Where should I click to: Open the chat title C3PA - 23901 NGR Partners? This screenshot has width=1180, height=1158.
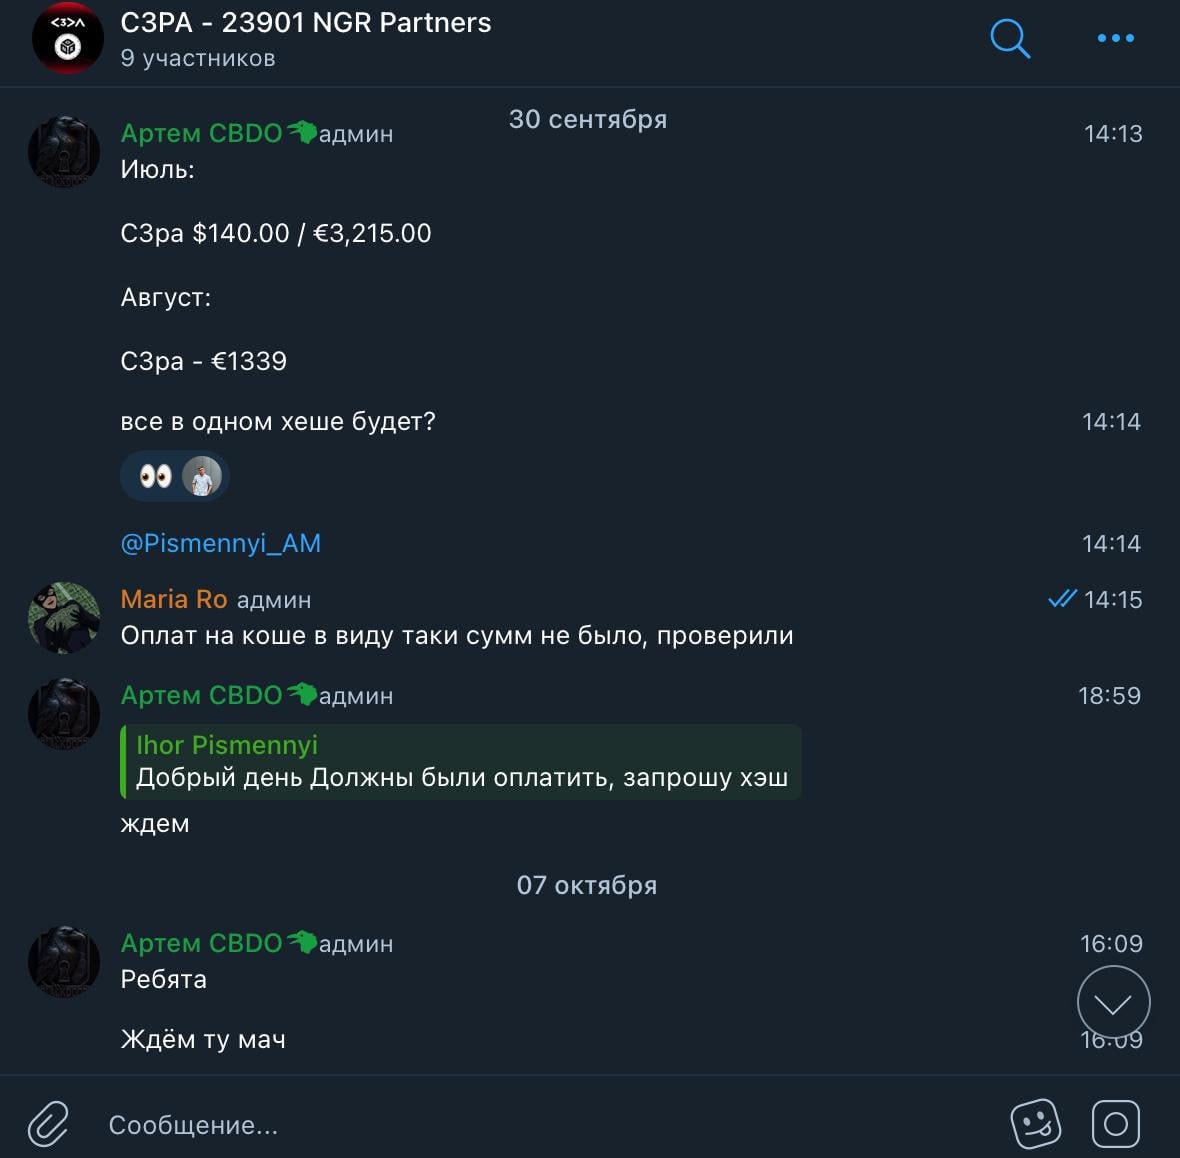(x=306, y=23)
